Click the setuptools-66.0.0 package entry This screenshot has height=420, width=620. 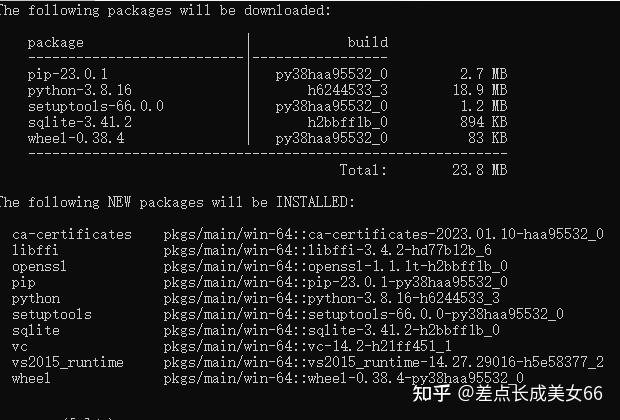tap(96, 106)
